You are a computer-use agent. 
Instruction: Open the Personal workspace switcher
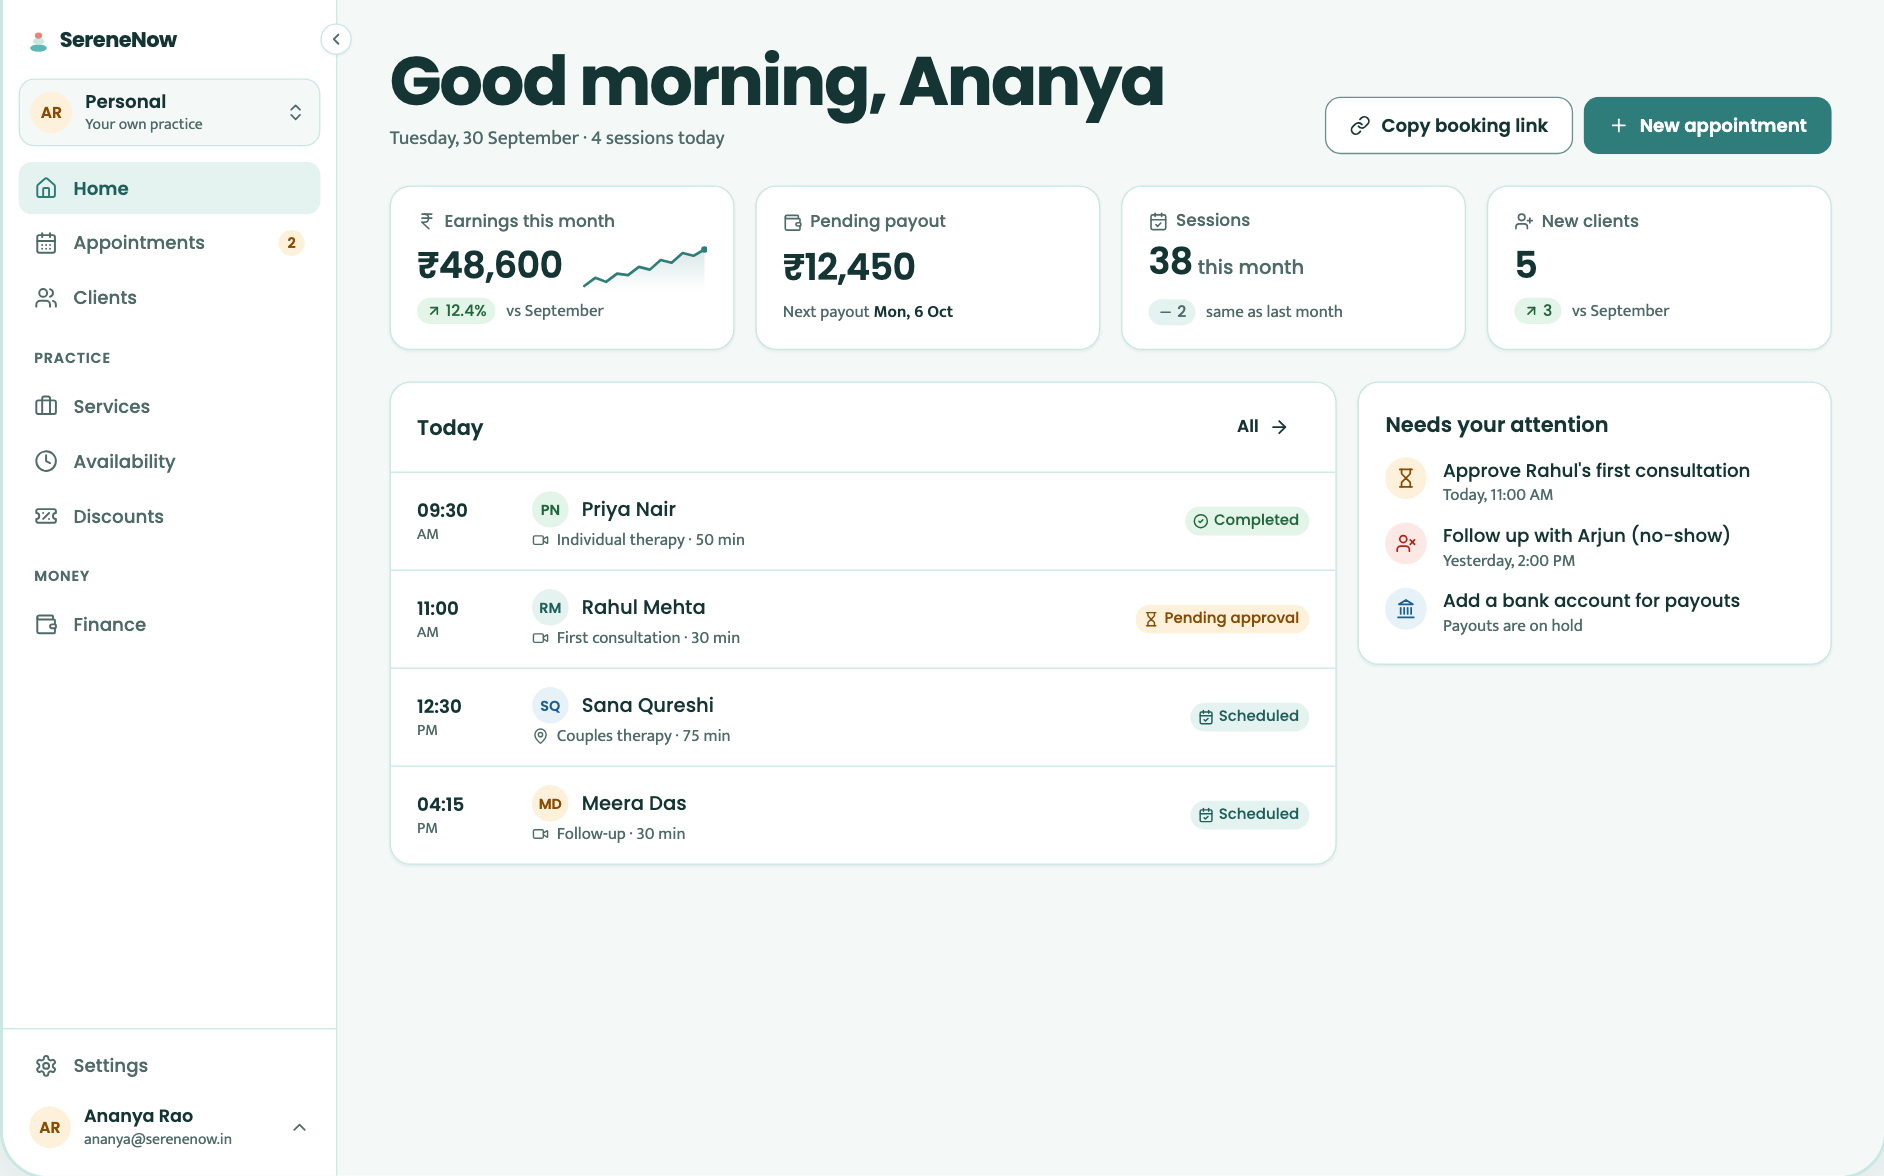pyautogui.click(x=169, y=112)
